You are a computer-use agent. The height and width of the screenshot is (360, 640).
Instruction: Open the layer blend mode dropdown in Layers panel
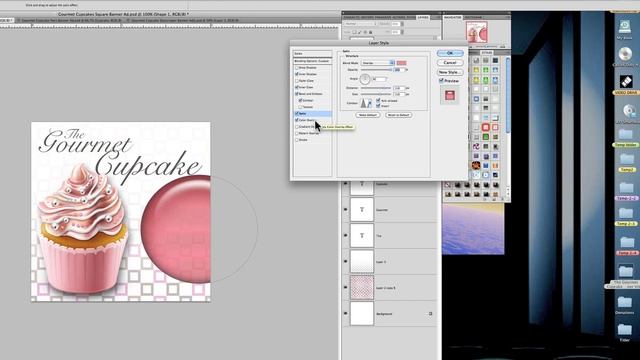coord(360,24)
